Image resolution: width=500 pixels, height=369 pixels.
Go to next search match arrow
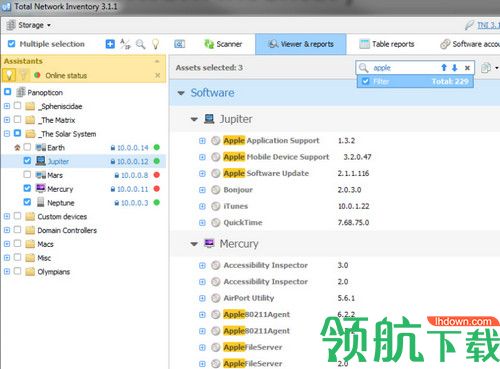click(x=455, y=68)
